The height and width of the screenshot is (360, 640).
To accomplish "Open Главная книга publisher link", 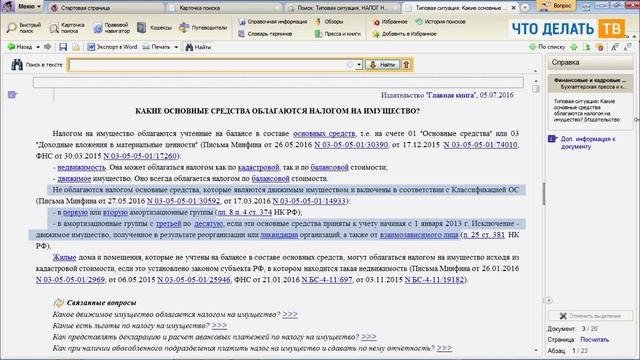I will tap(451, 95).
